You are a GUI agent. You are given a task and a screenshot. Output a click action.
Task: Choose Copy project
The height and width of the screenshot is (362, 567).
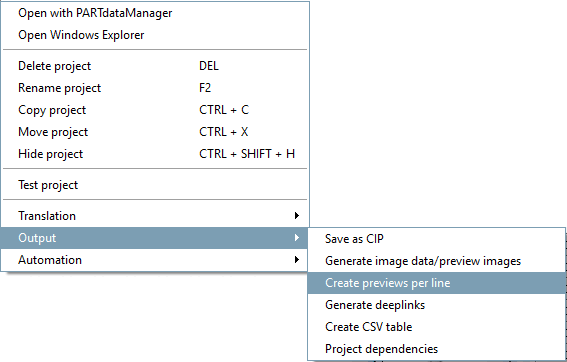[155, 110]
